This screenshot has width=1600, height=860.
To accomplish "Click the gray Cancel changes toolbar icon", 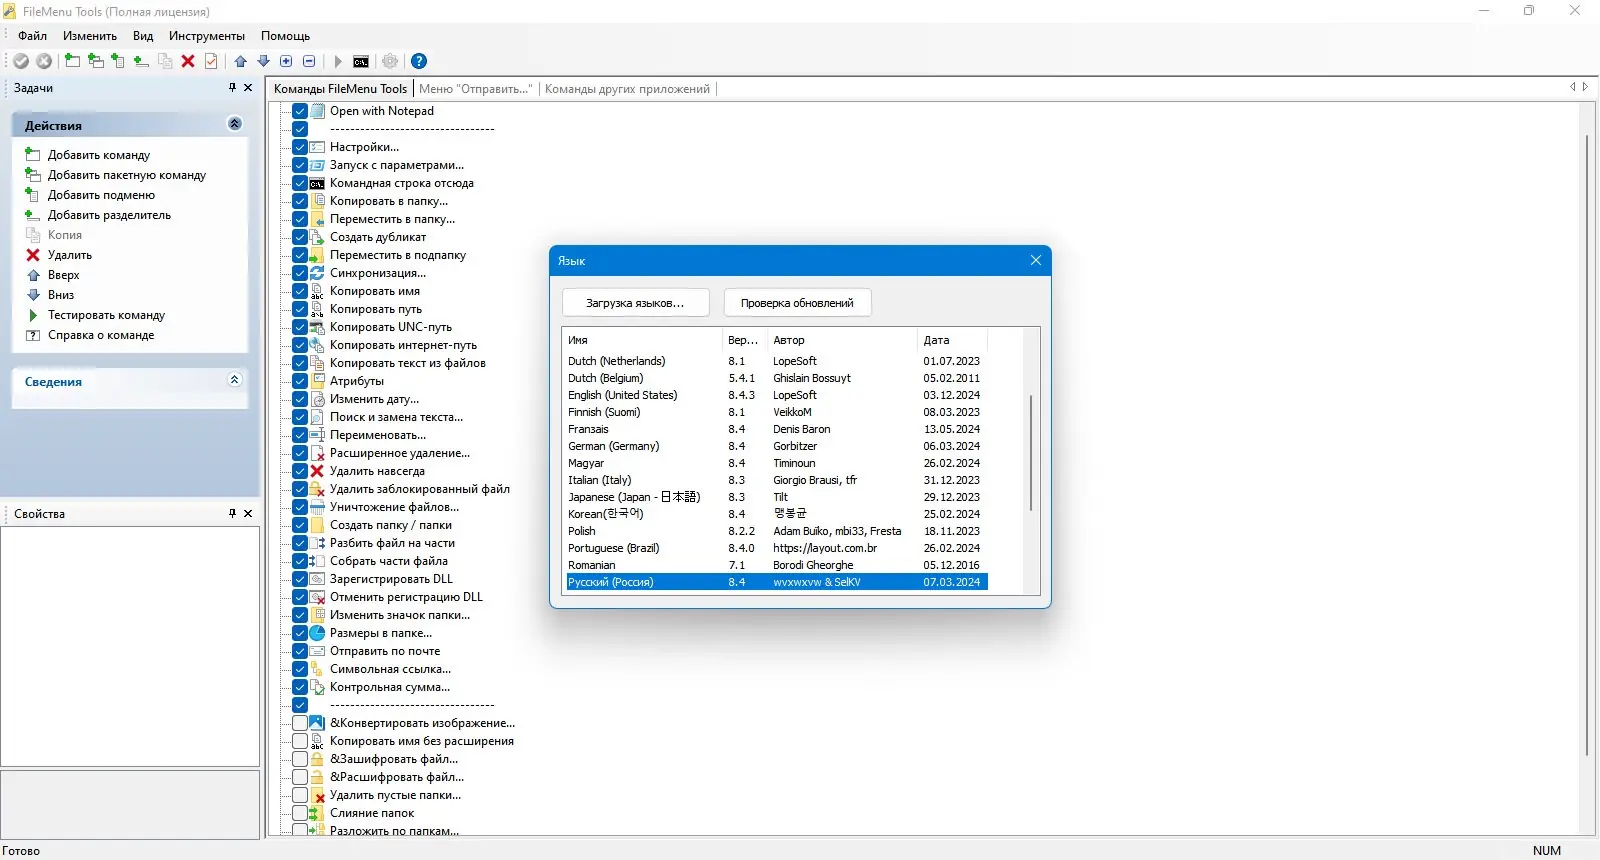I will 44,61.
